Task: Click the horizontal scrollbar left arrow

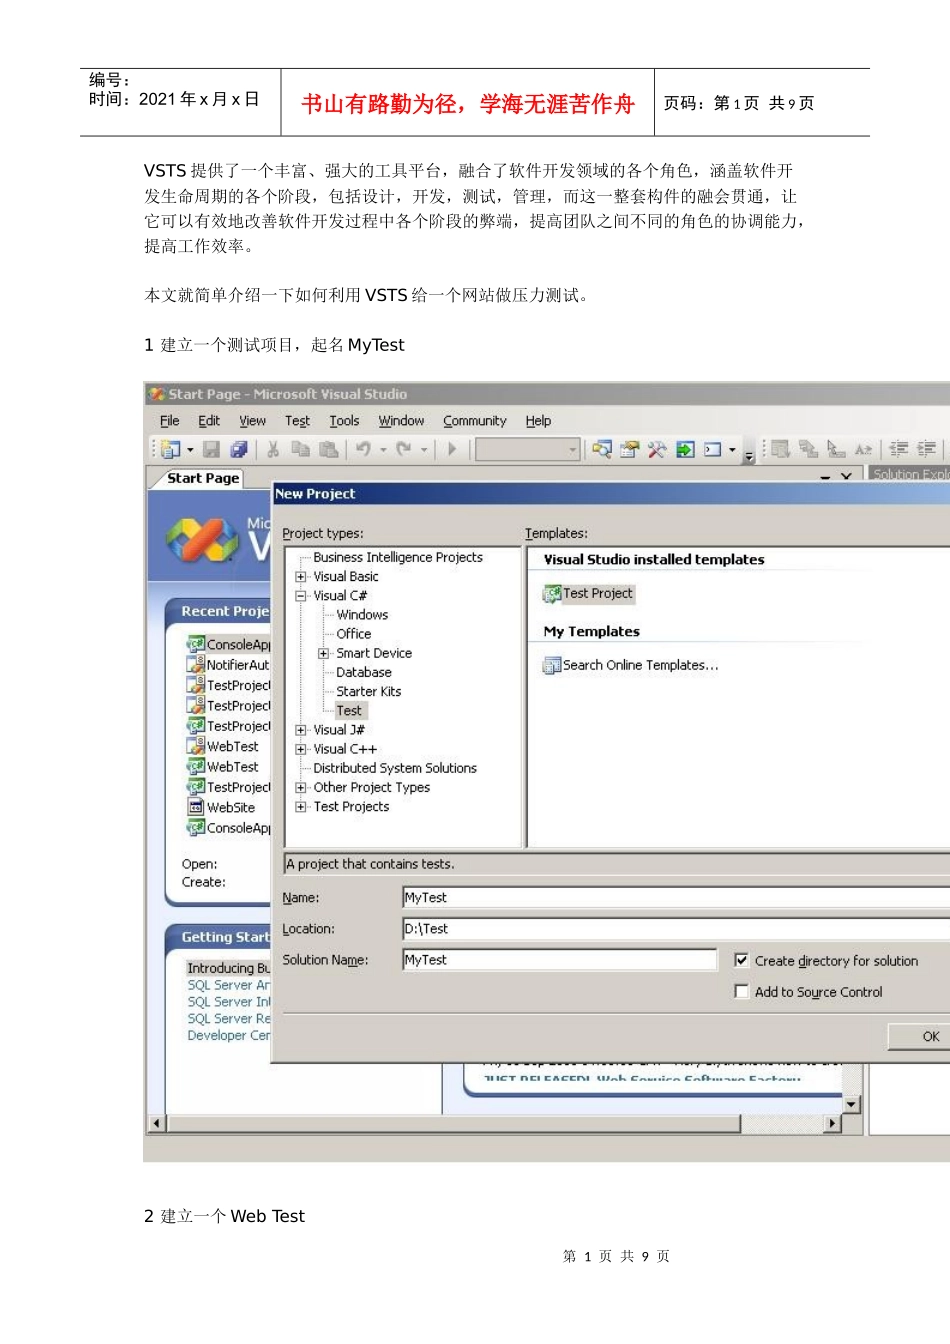Action: point(156,1124)
